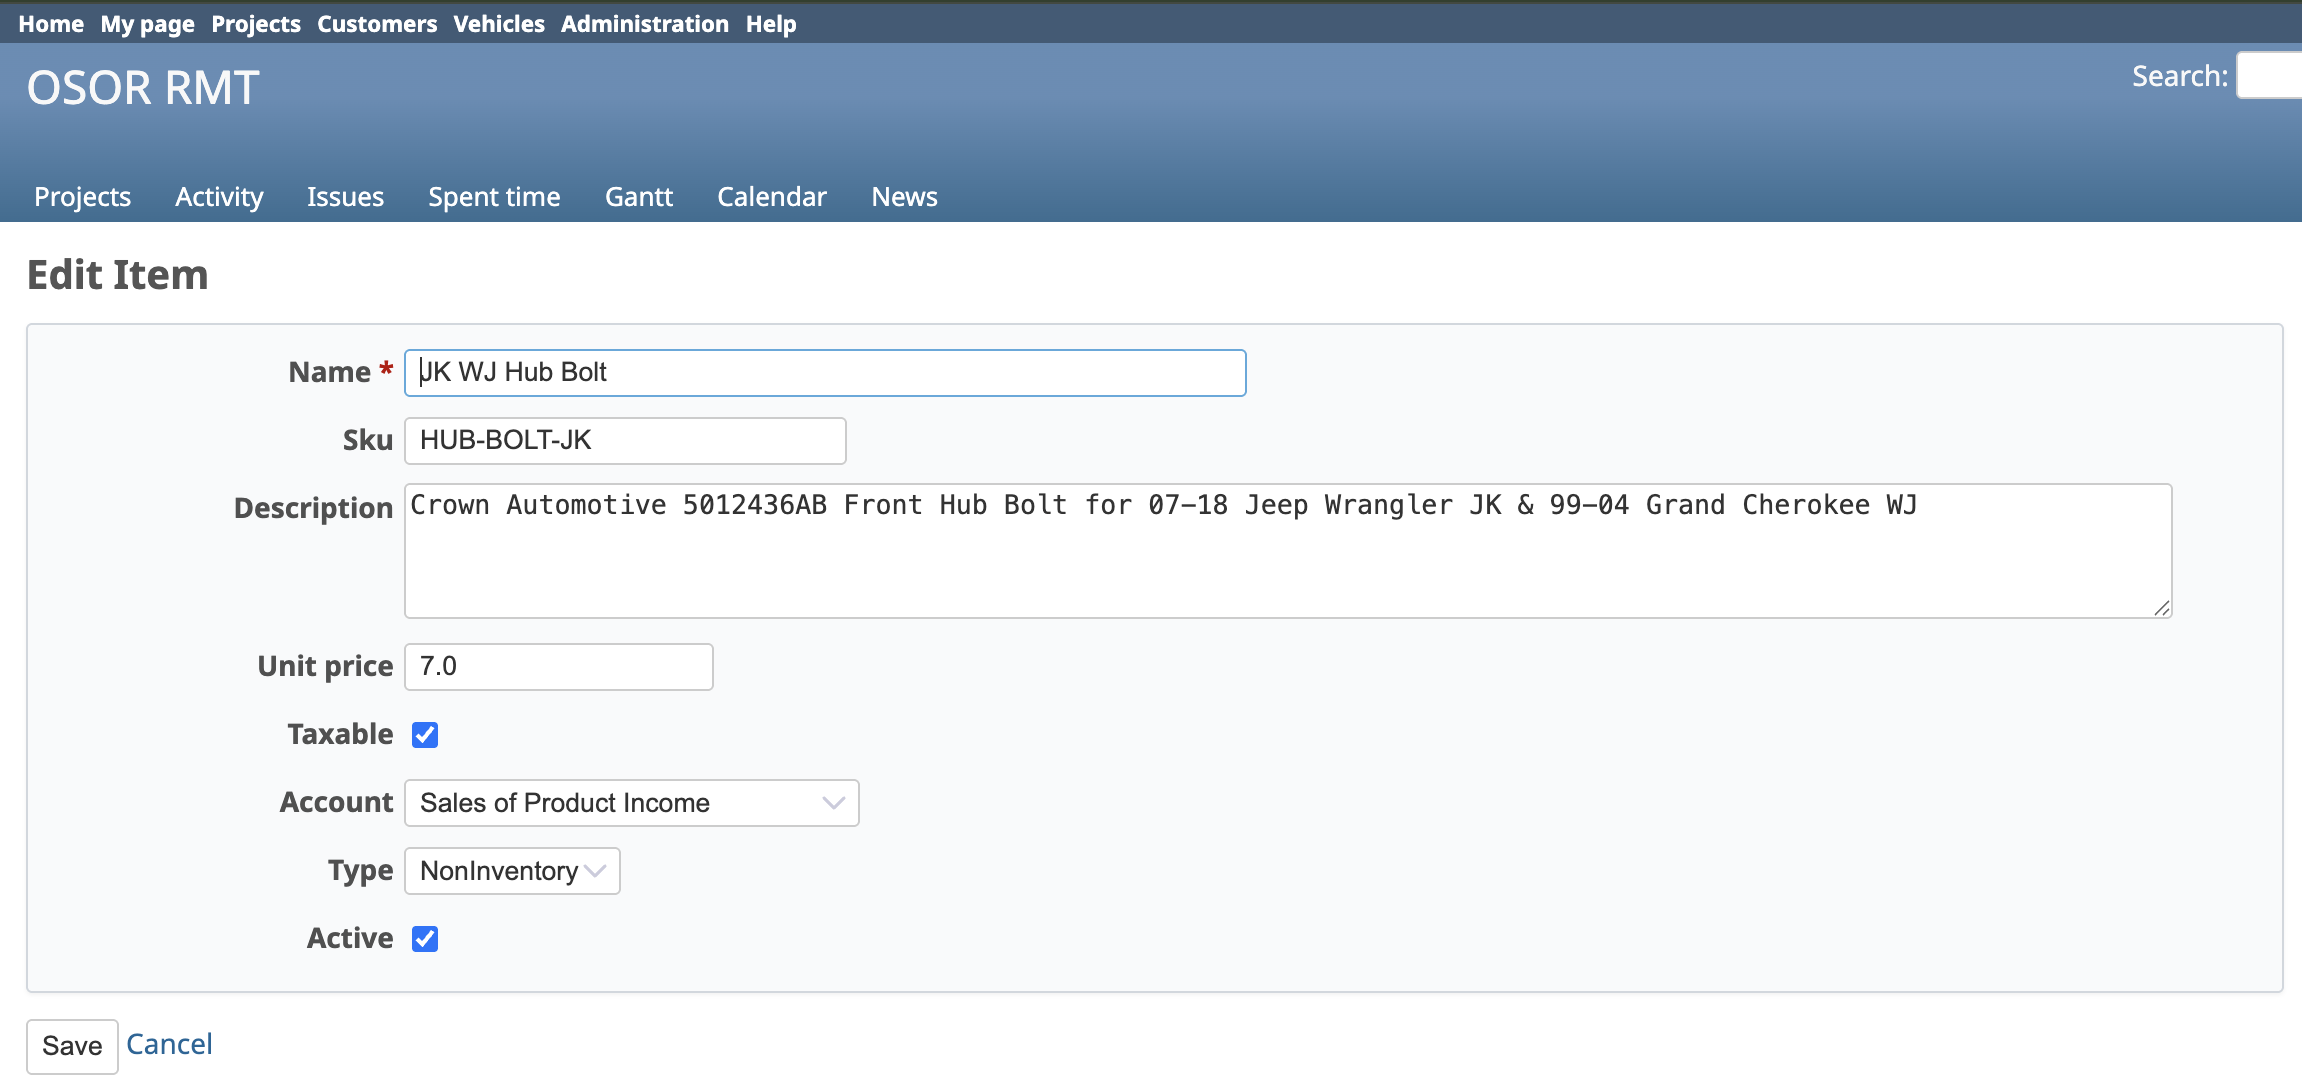
Task: Open the Spent time tab
Action: pos(494,197)
